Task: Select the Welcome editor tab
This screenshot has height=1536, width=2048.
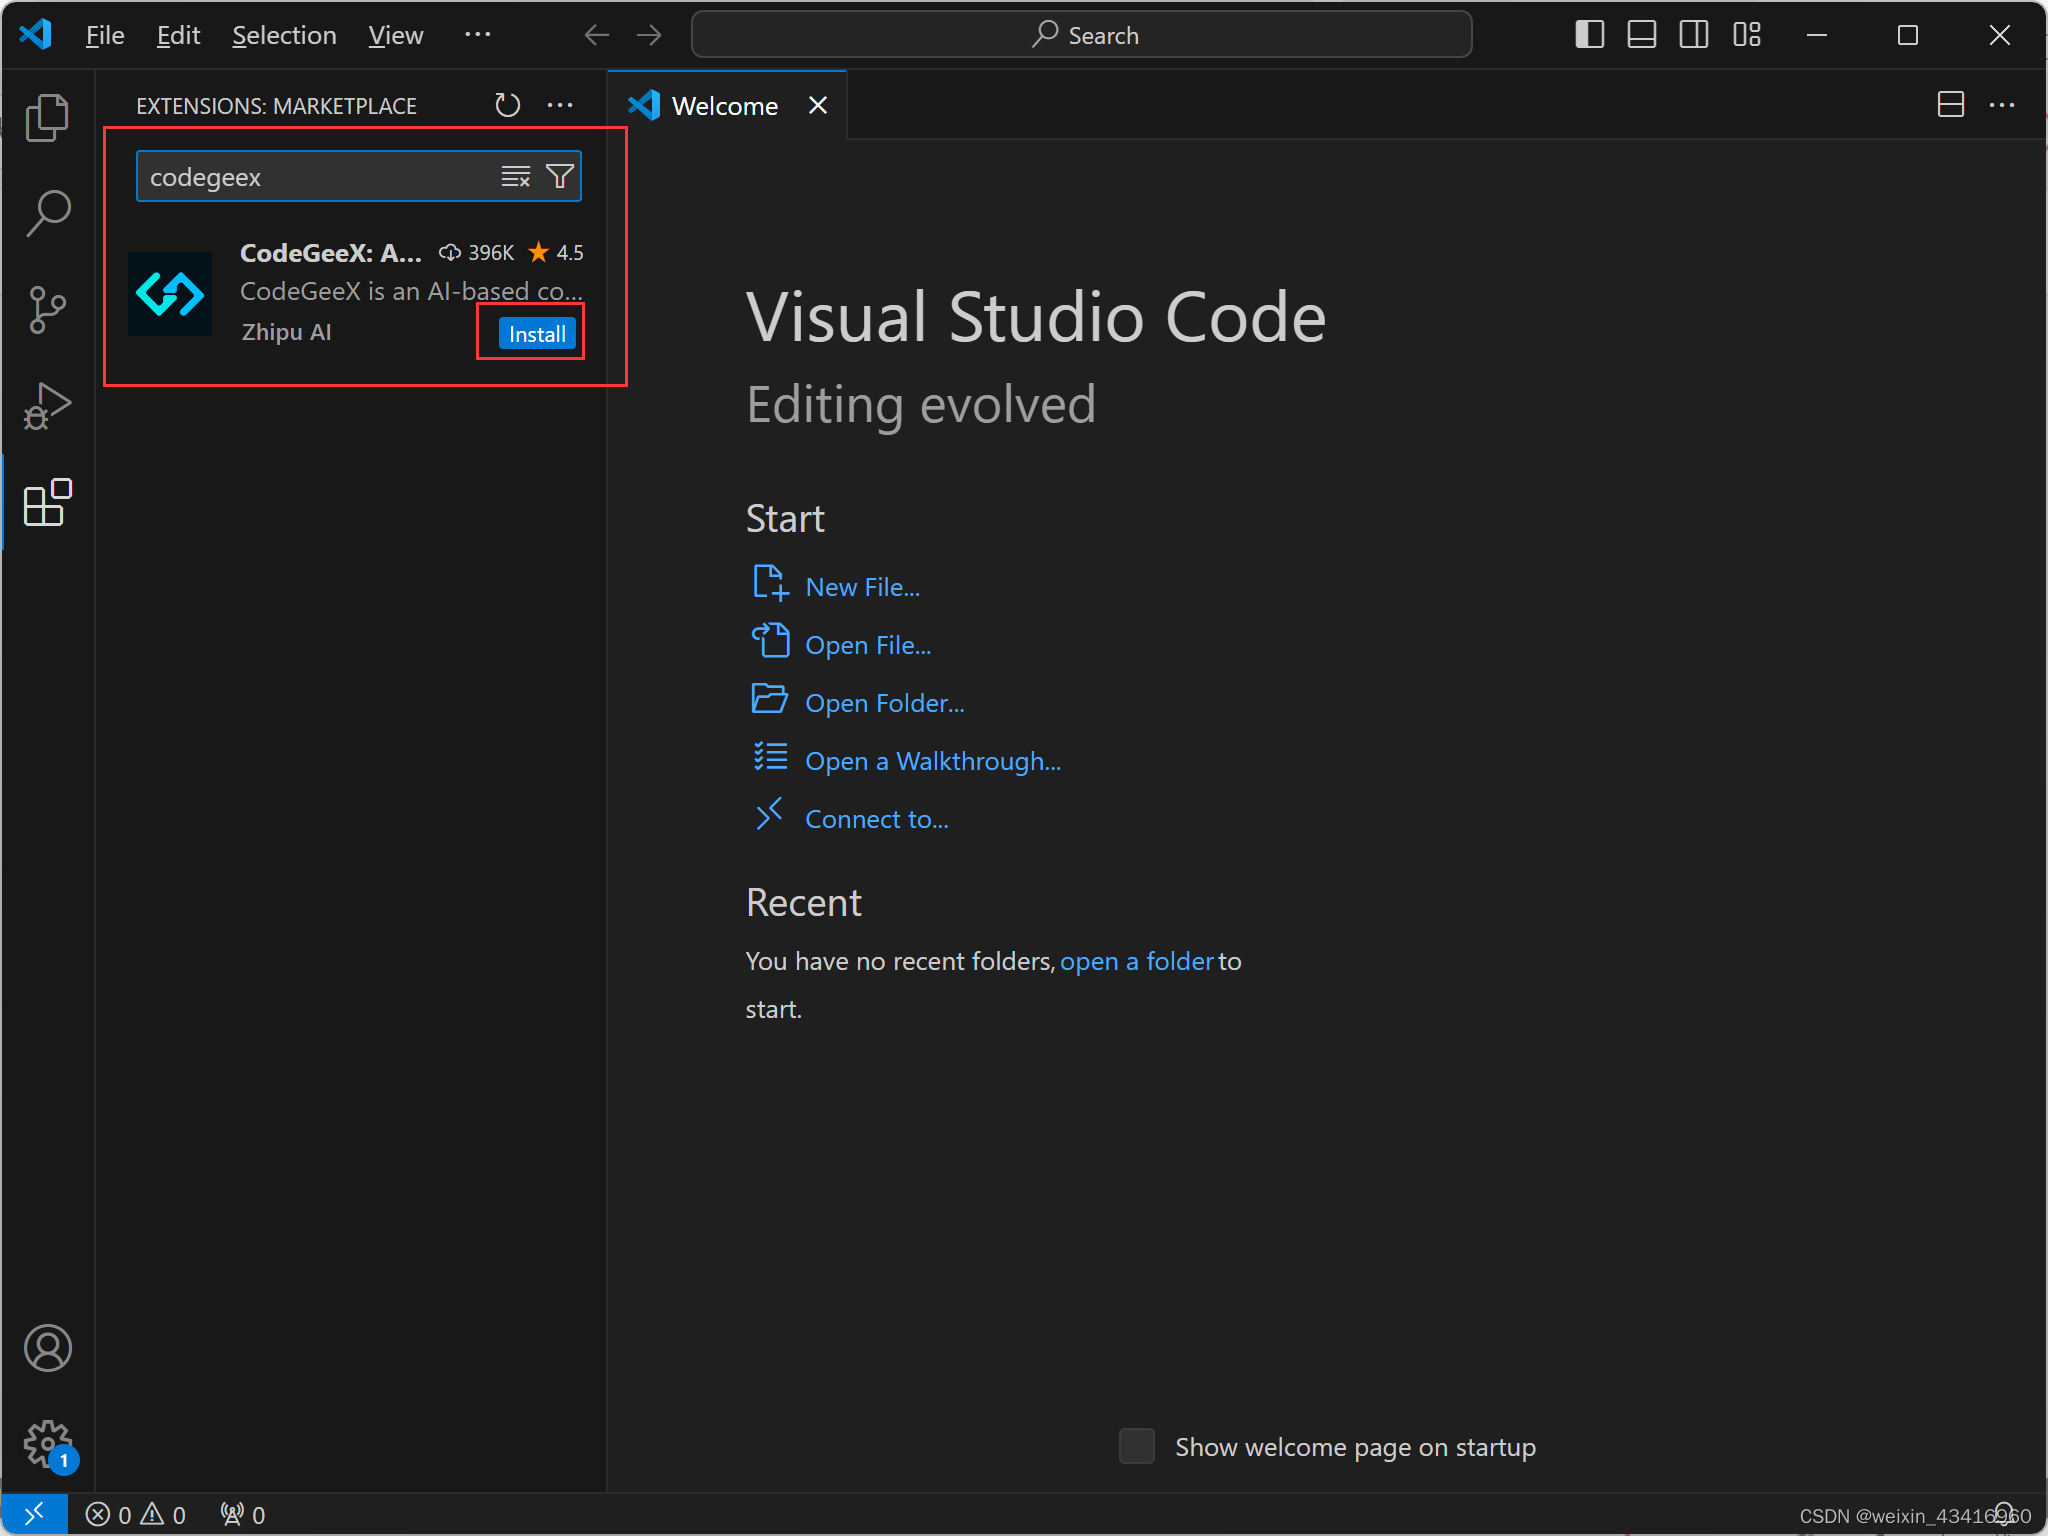Action: click(x=728, y=105)
